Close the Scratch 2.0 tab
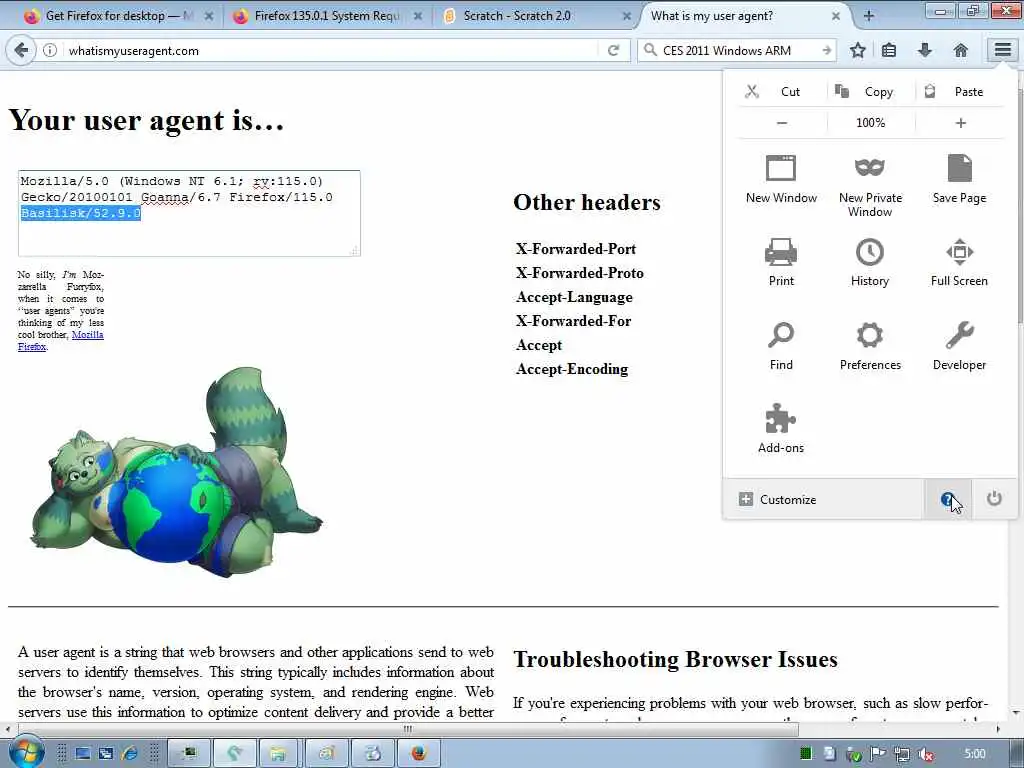The width and height of the screenshot is (1024, 768). tap(626, 16)
